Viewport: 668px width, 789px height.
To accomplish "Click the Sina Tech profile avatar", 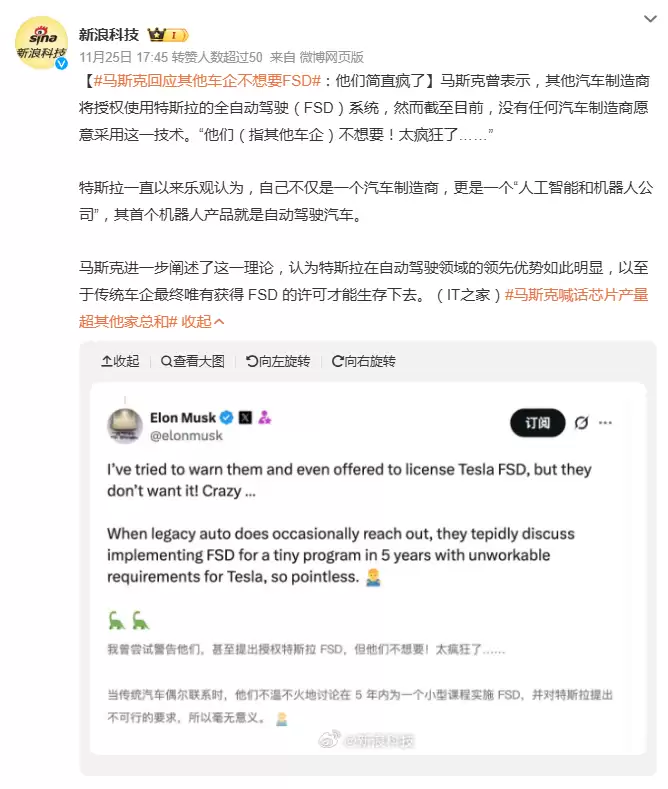I will coord(41,43).
